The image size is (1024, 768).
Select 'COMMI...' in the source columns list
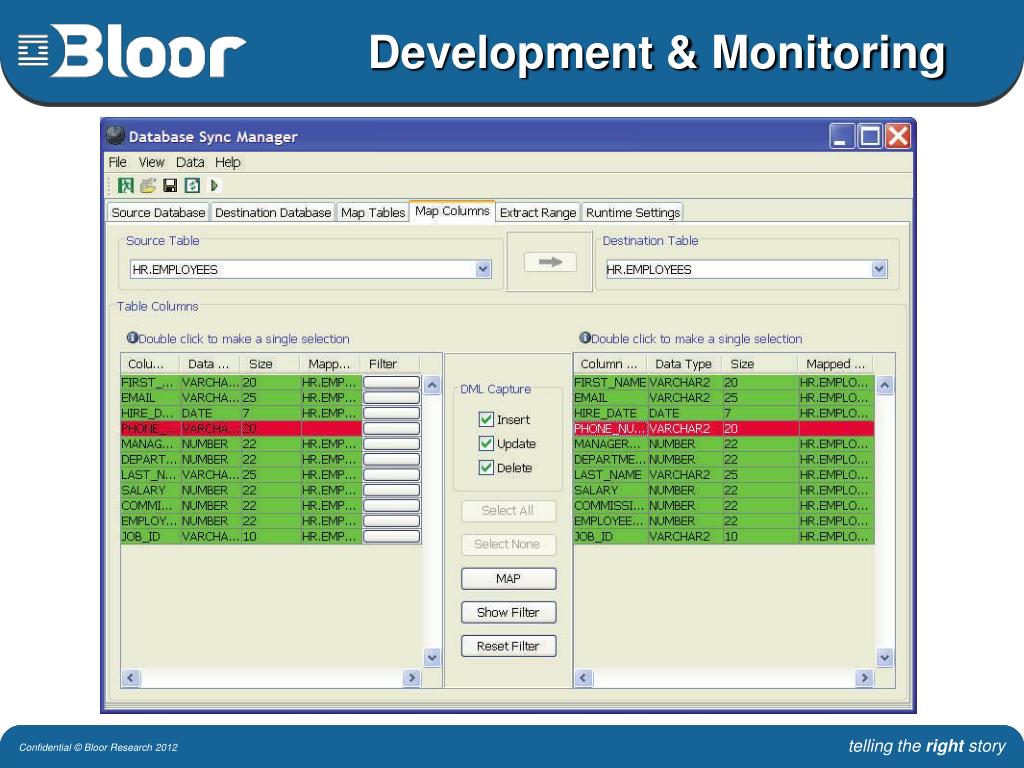pos(151,505)
